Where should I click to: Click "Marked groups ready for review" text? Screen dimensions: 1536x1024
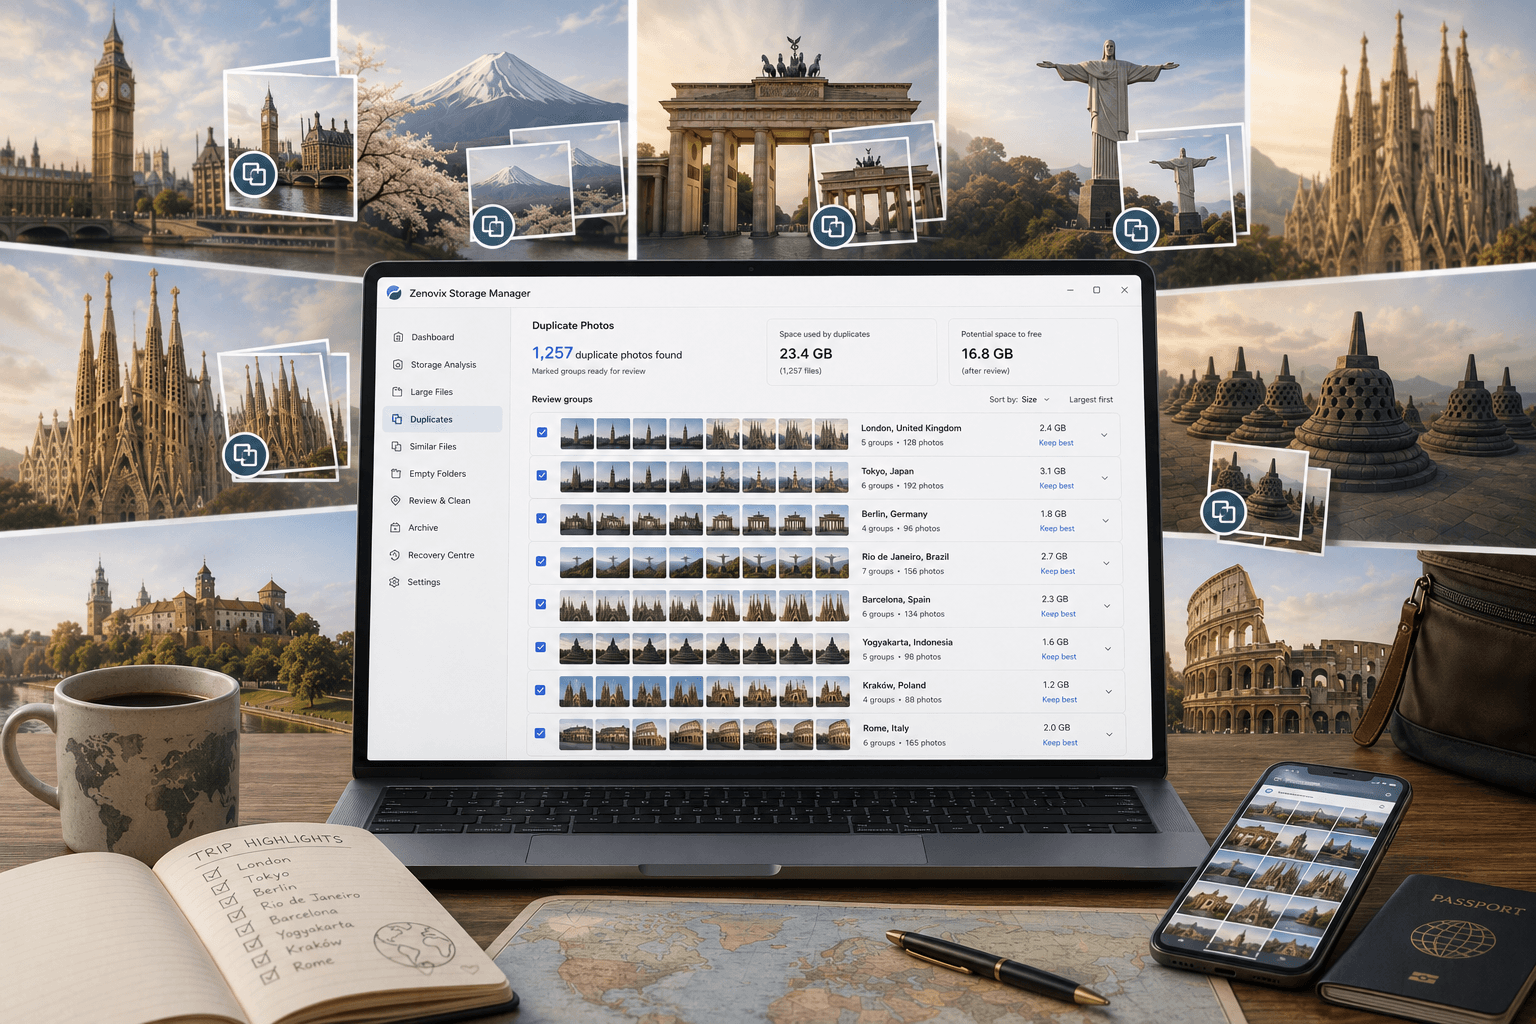point(588,371)
